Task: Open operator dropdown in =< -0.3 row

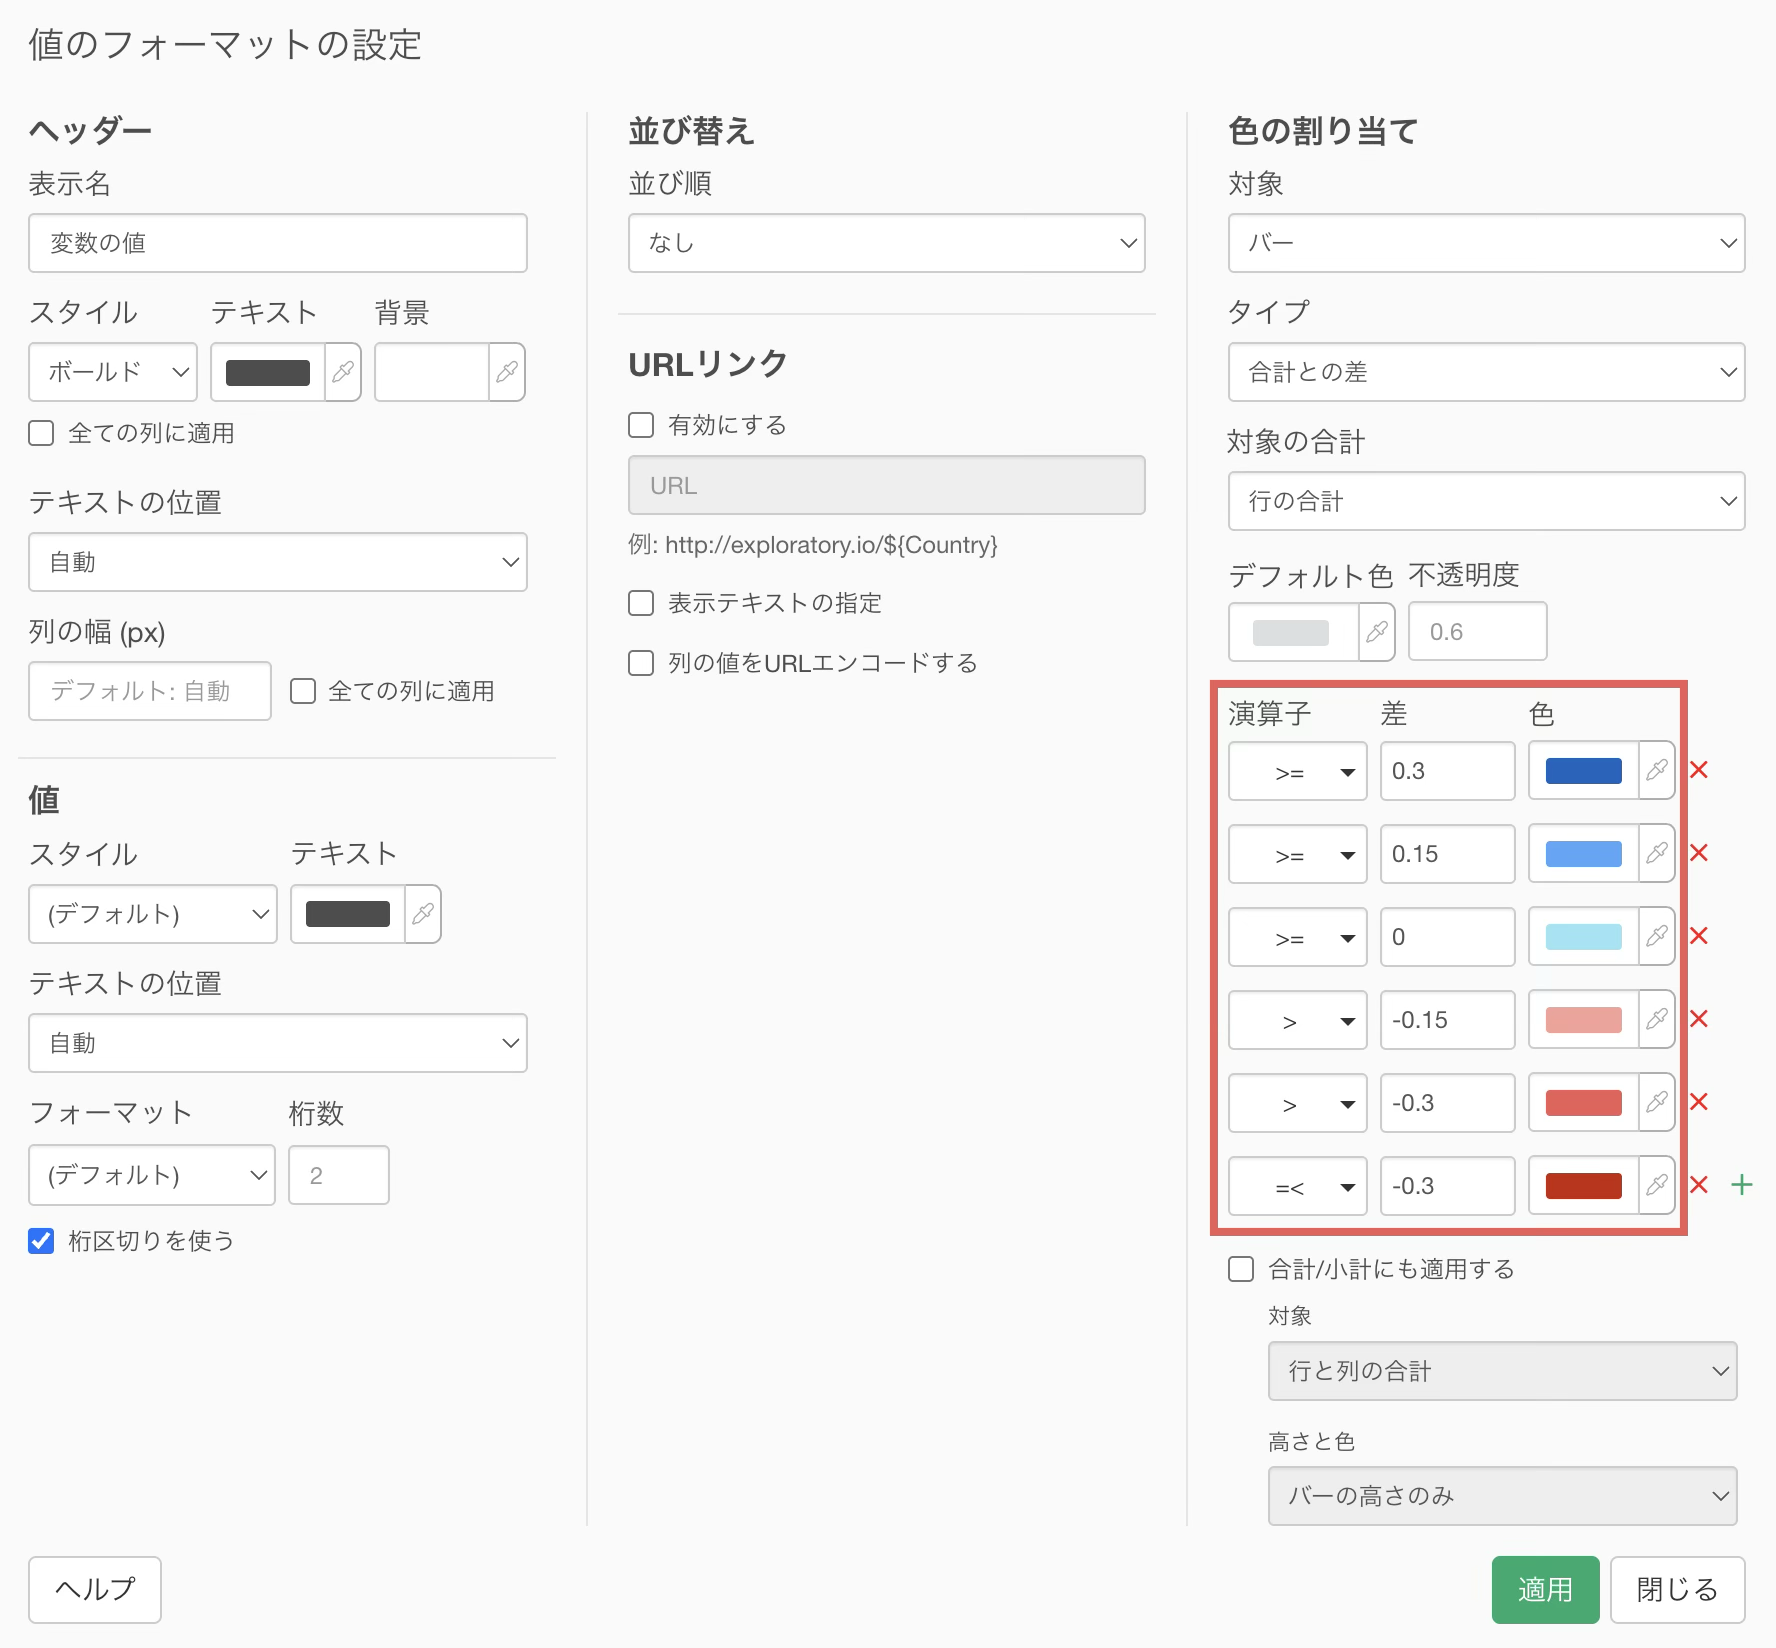Action: (1298, 1186)
